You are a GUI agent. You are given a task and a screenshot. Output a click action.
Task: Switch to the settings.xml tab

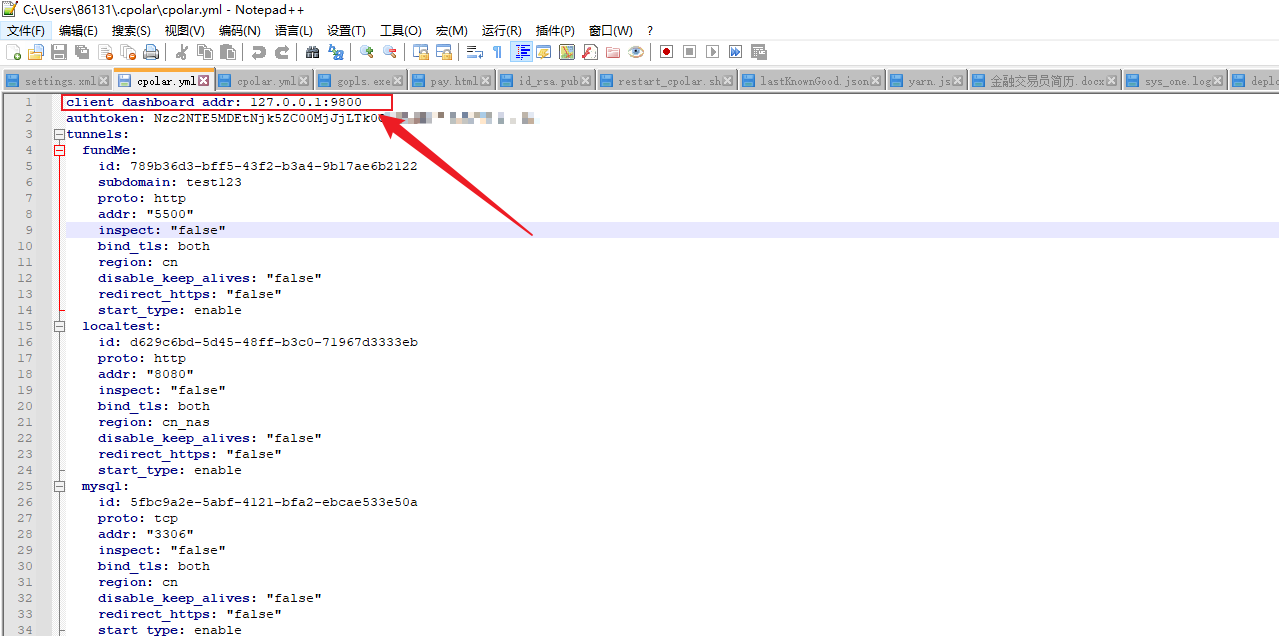(56, 81)
